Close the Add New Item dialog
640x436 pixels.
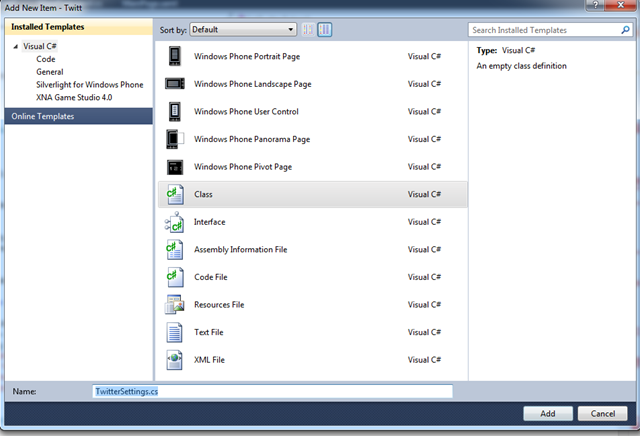point(620,5)
